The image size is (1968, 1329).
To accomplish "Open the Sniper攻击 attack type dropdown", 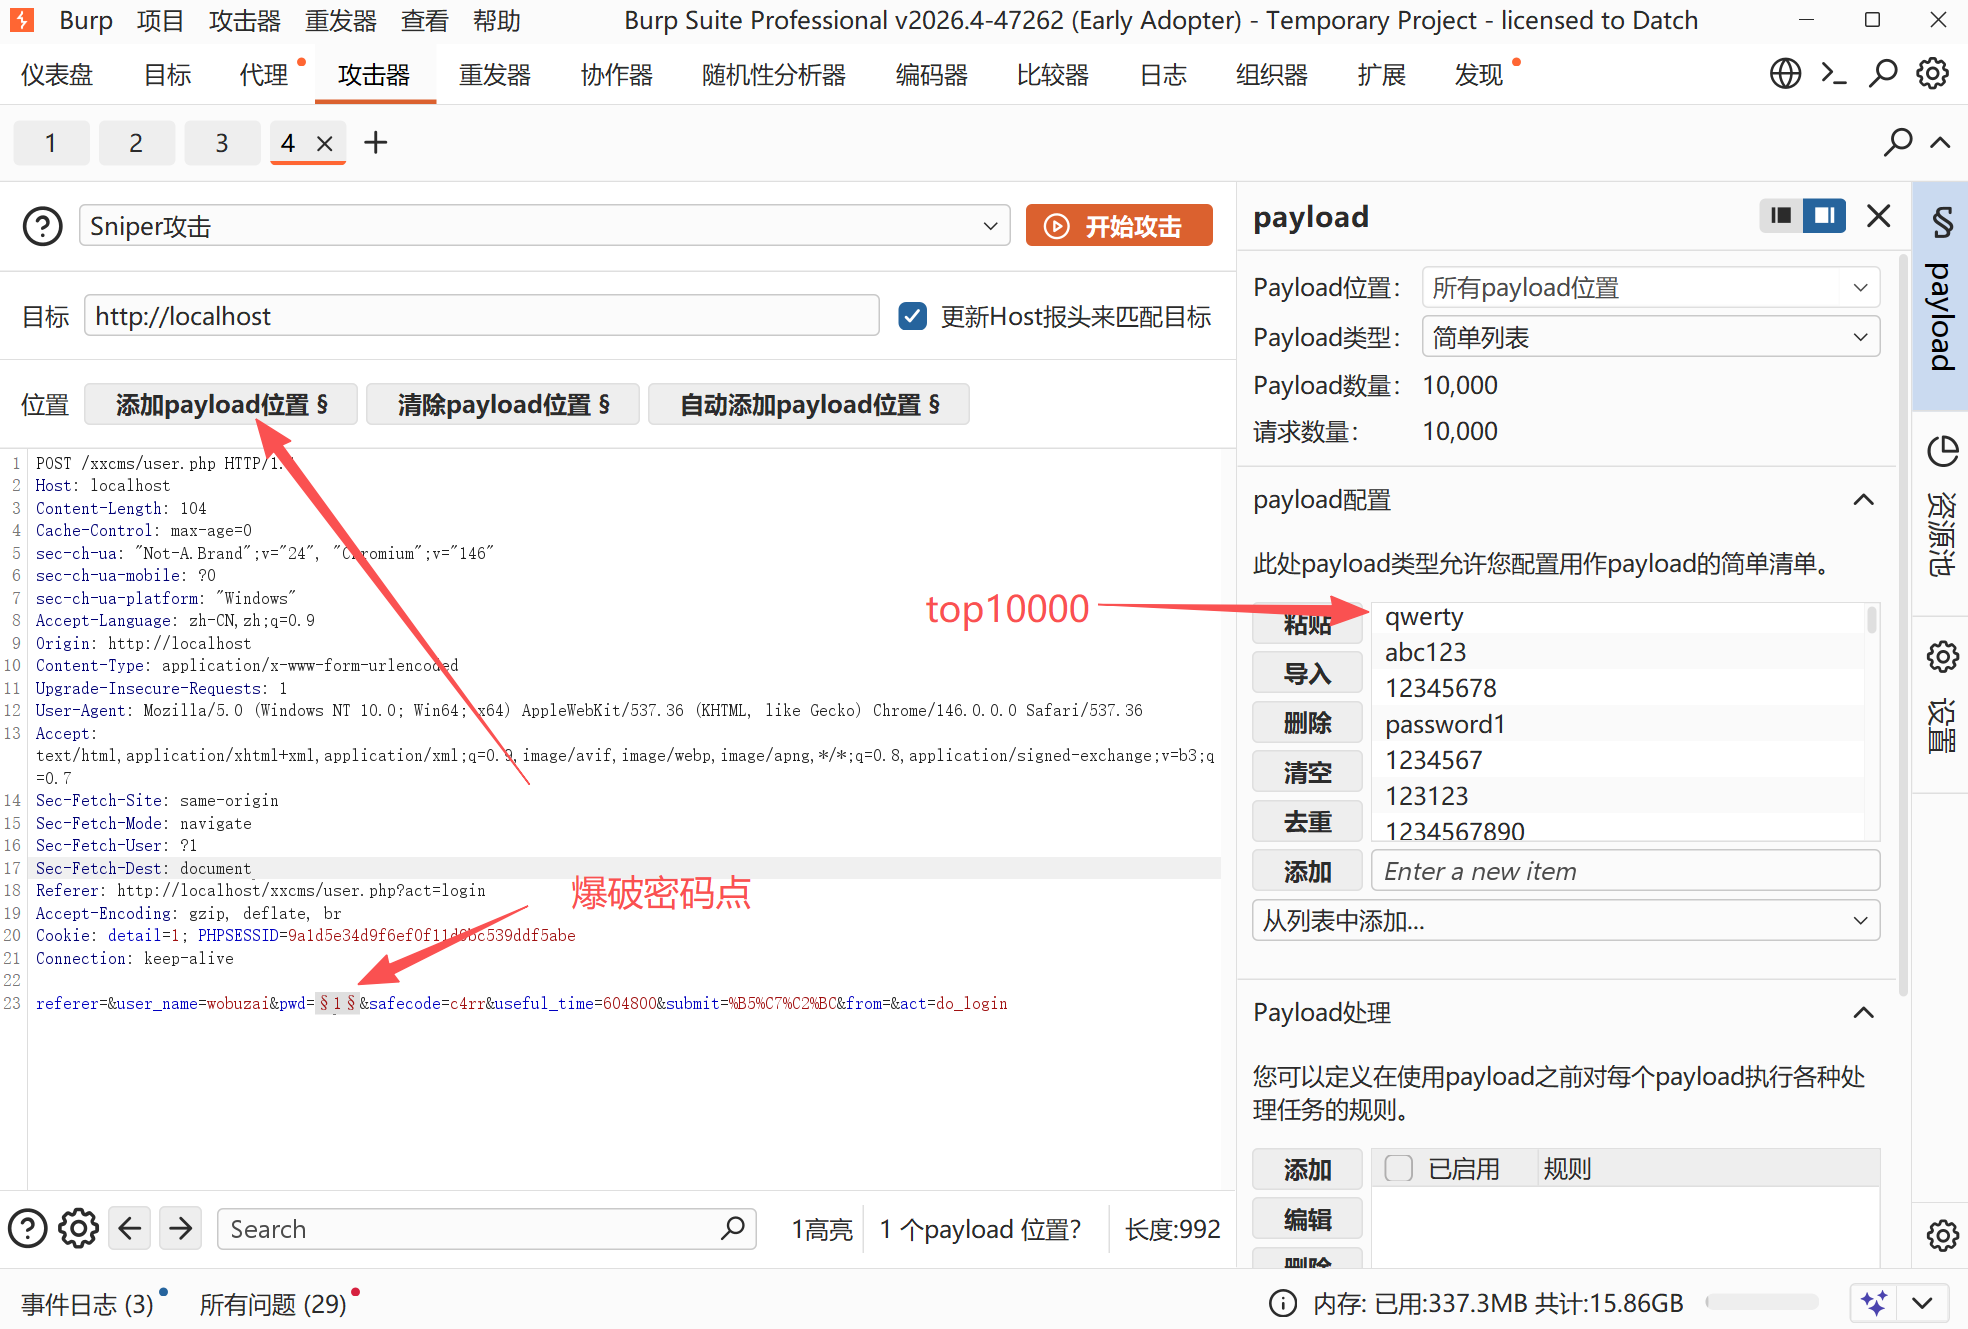I will pyautogui.click(x=545, y=226).
